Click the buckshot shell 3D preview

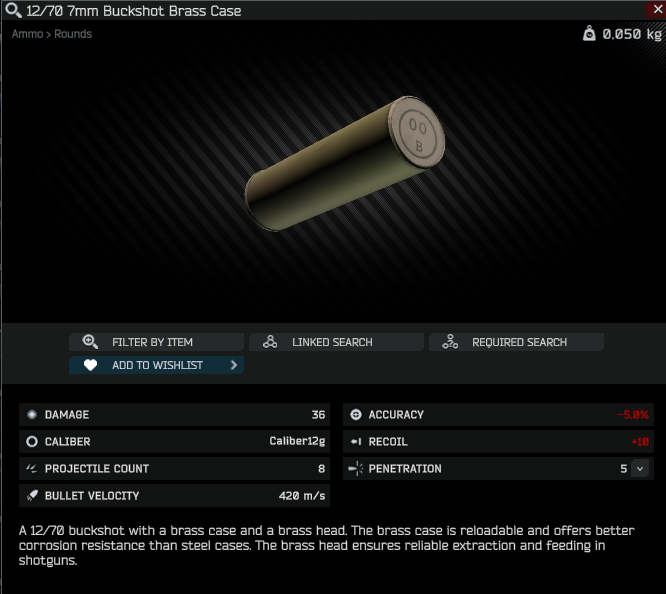click(344, 164)
